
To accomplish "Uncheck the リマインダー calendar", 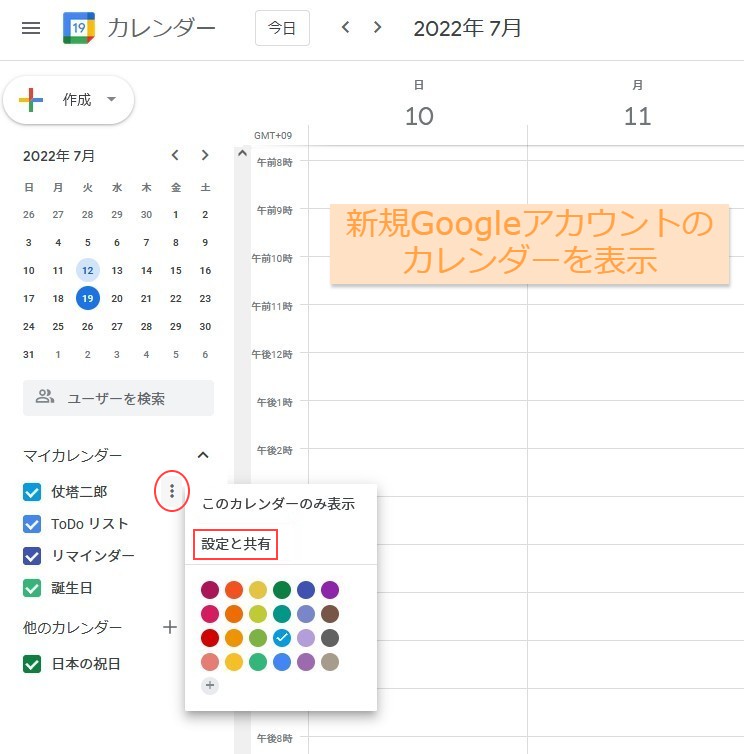I will click(32, 556).
